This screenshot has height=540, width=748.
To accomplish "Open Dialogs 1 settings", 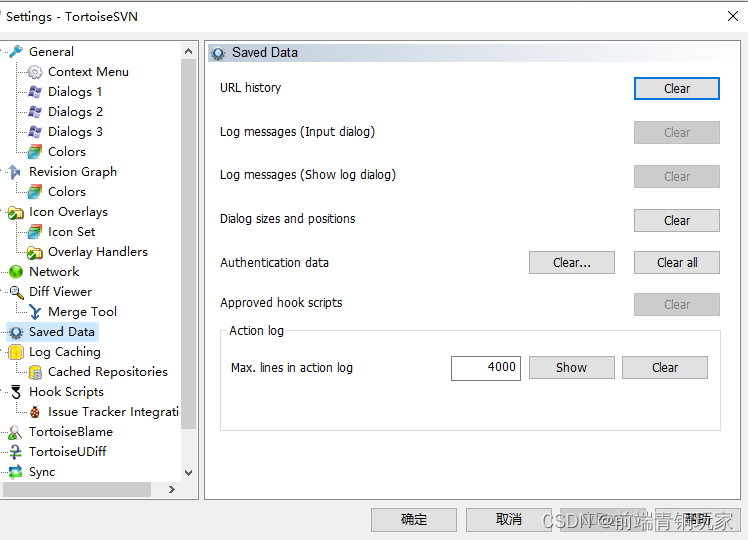I will click(x=75, y=92).
